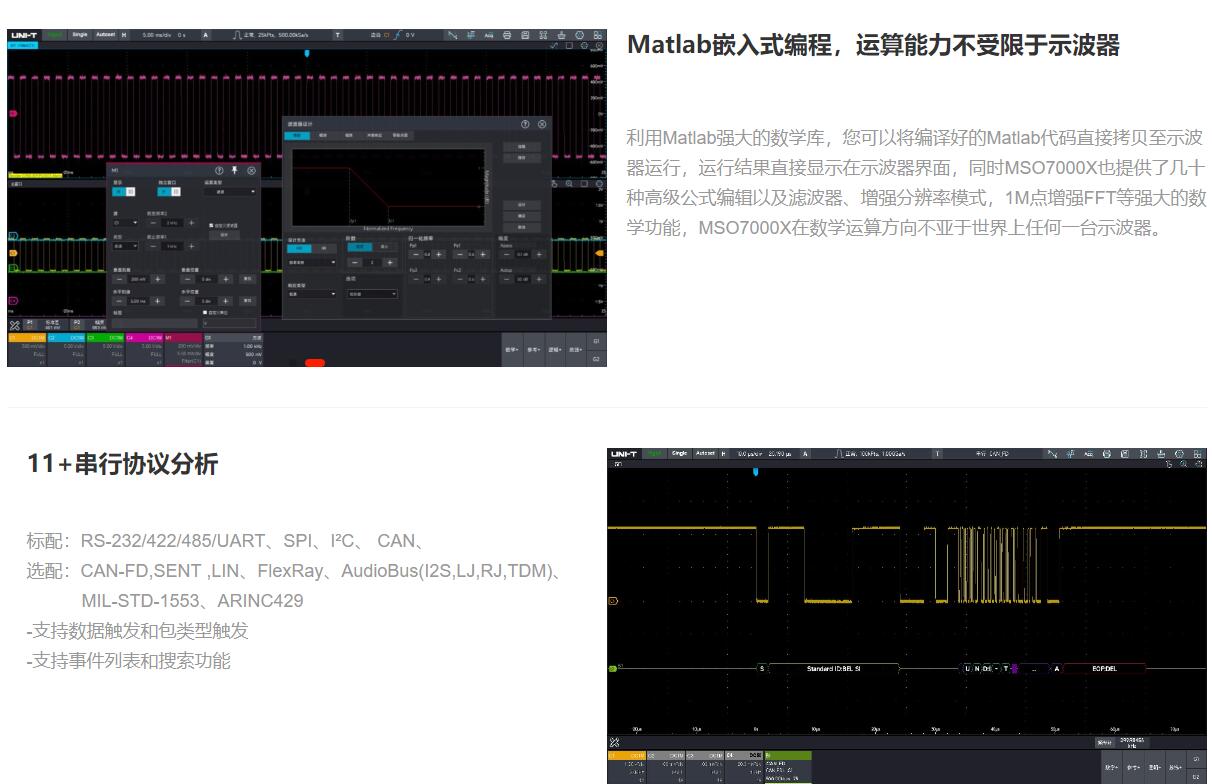Select the C1 channel tab in the CAN-FD oscilloscope
1212x784 pixels.
(x=627, y=755)
